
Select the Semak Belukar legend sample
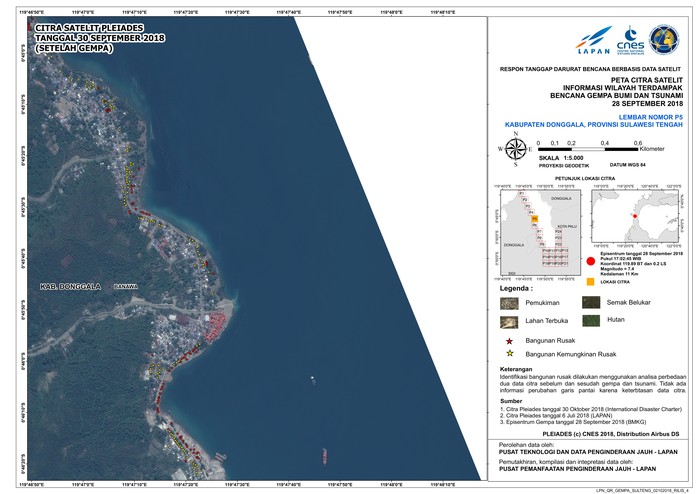click(591, 302)
